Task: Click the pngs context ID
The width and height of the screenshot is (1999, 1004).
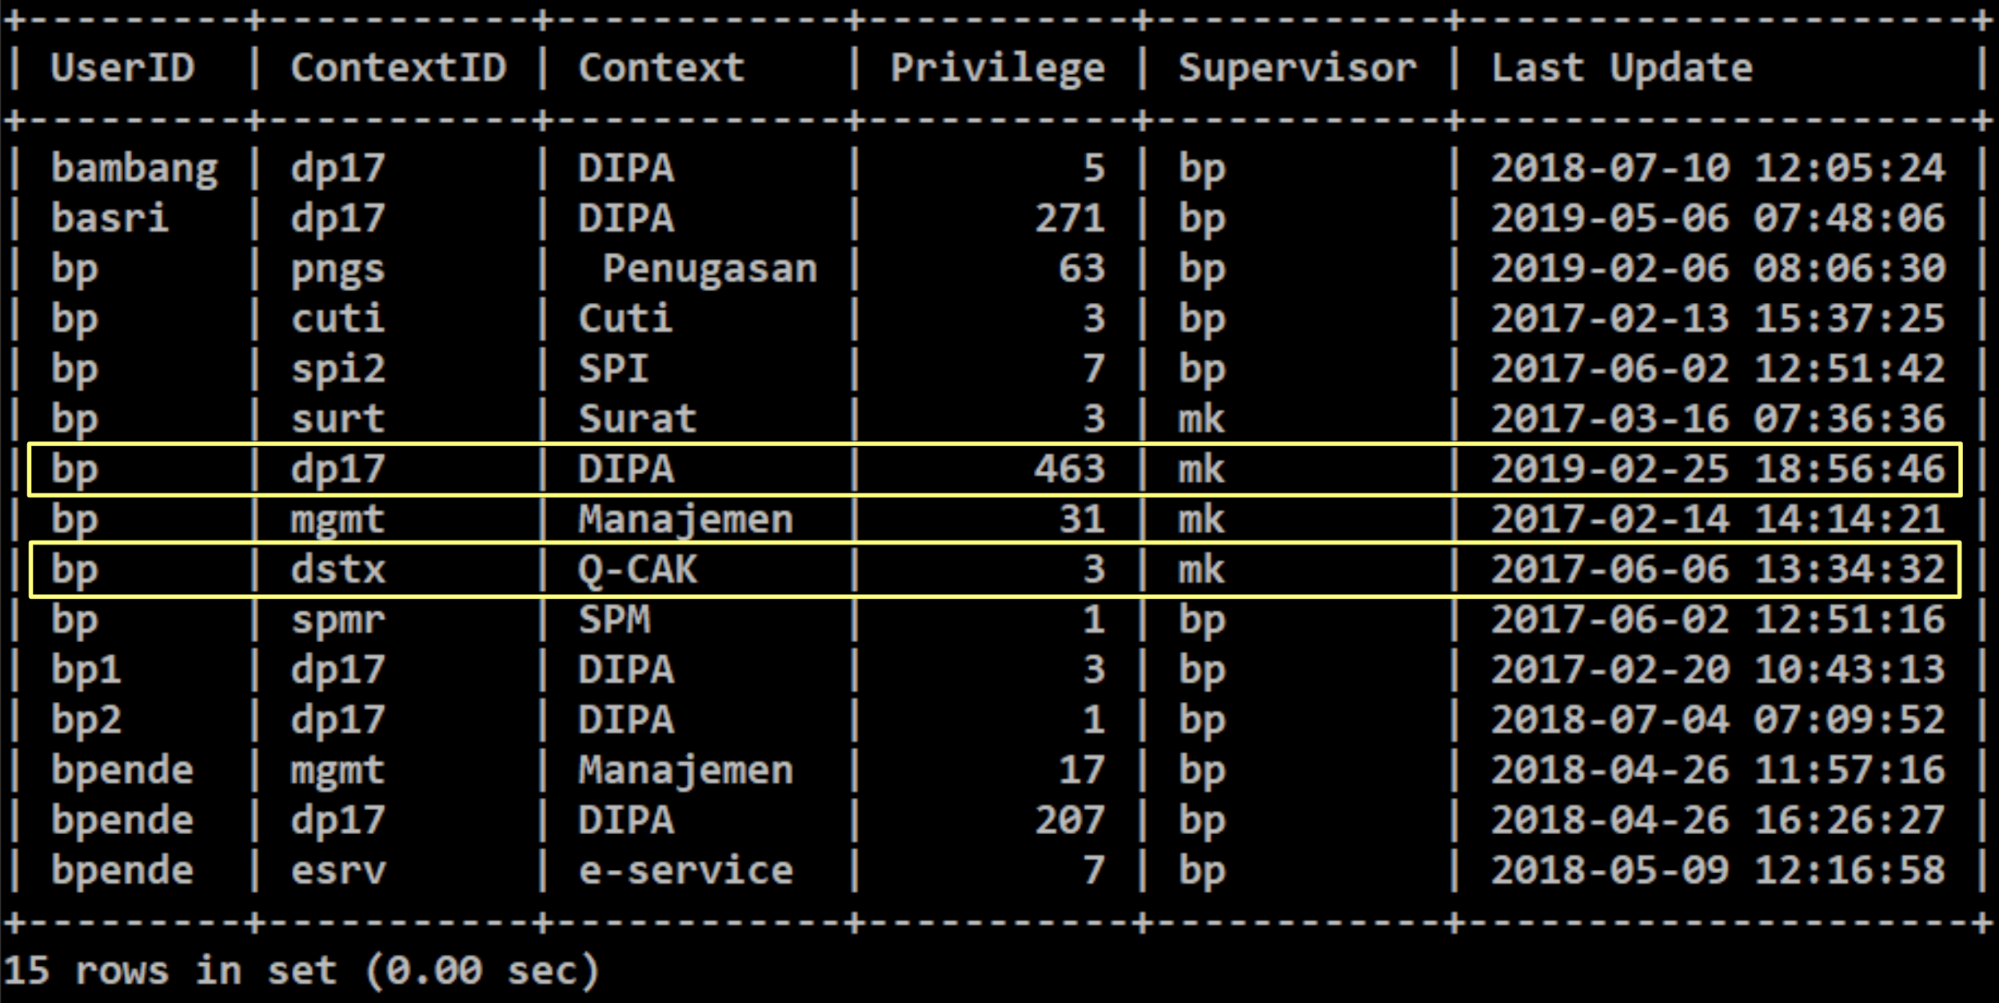Action: pyautogui.click(x=337, y=269)
